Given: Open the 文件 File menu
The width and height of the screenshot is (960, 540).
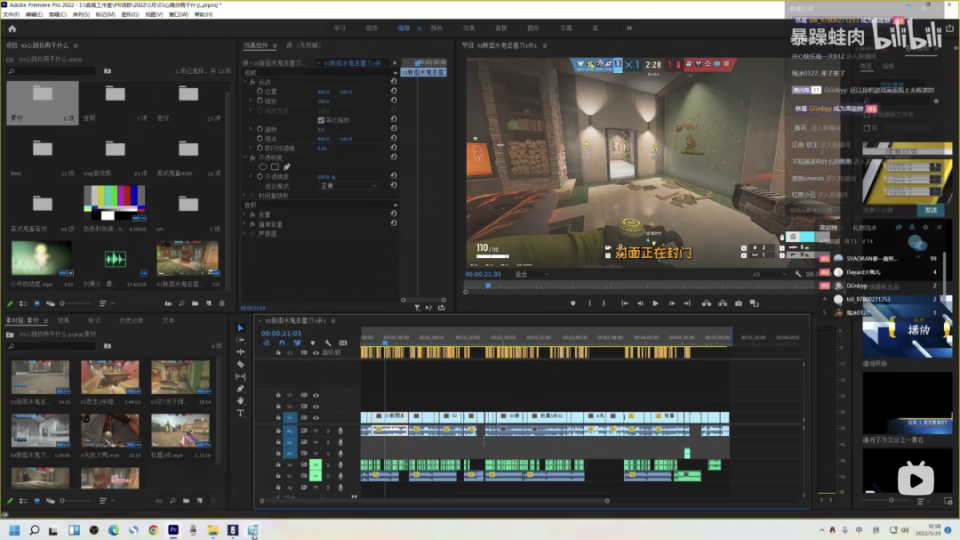Looking at the screenshot, I should click(11, 14).
